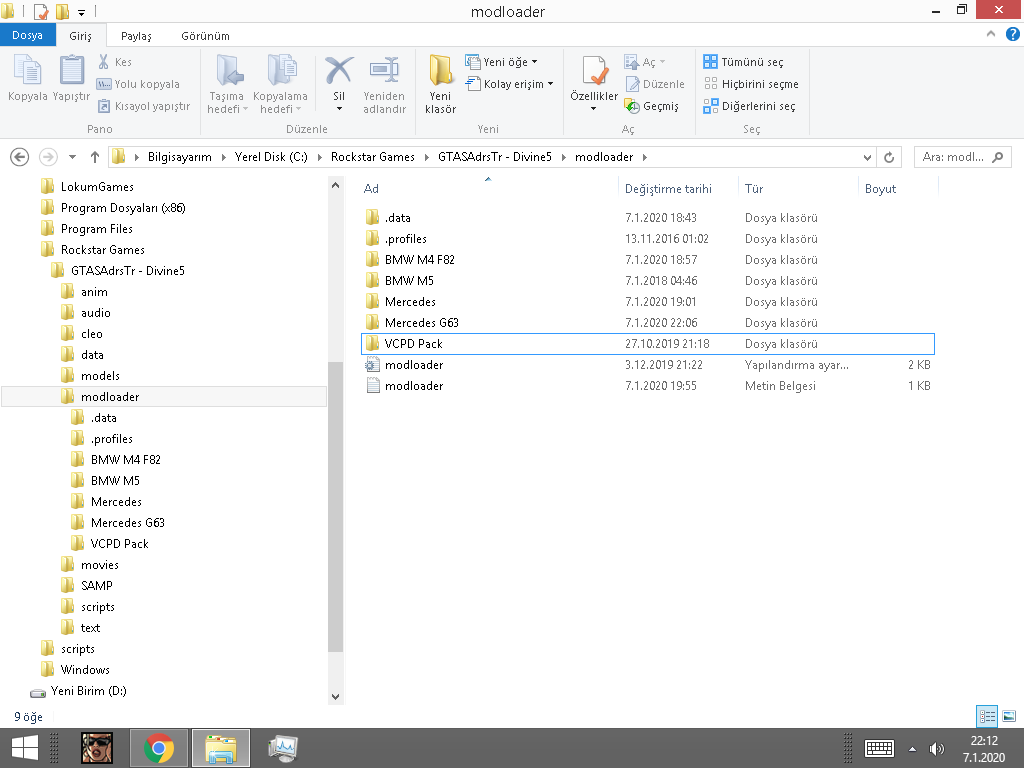Sort by the Ad column header
Screen dimensions: 1024x768
point(371,189)
